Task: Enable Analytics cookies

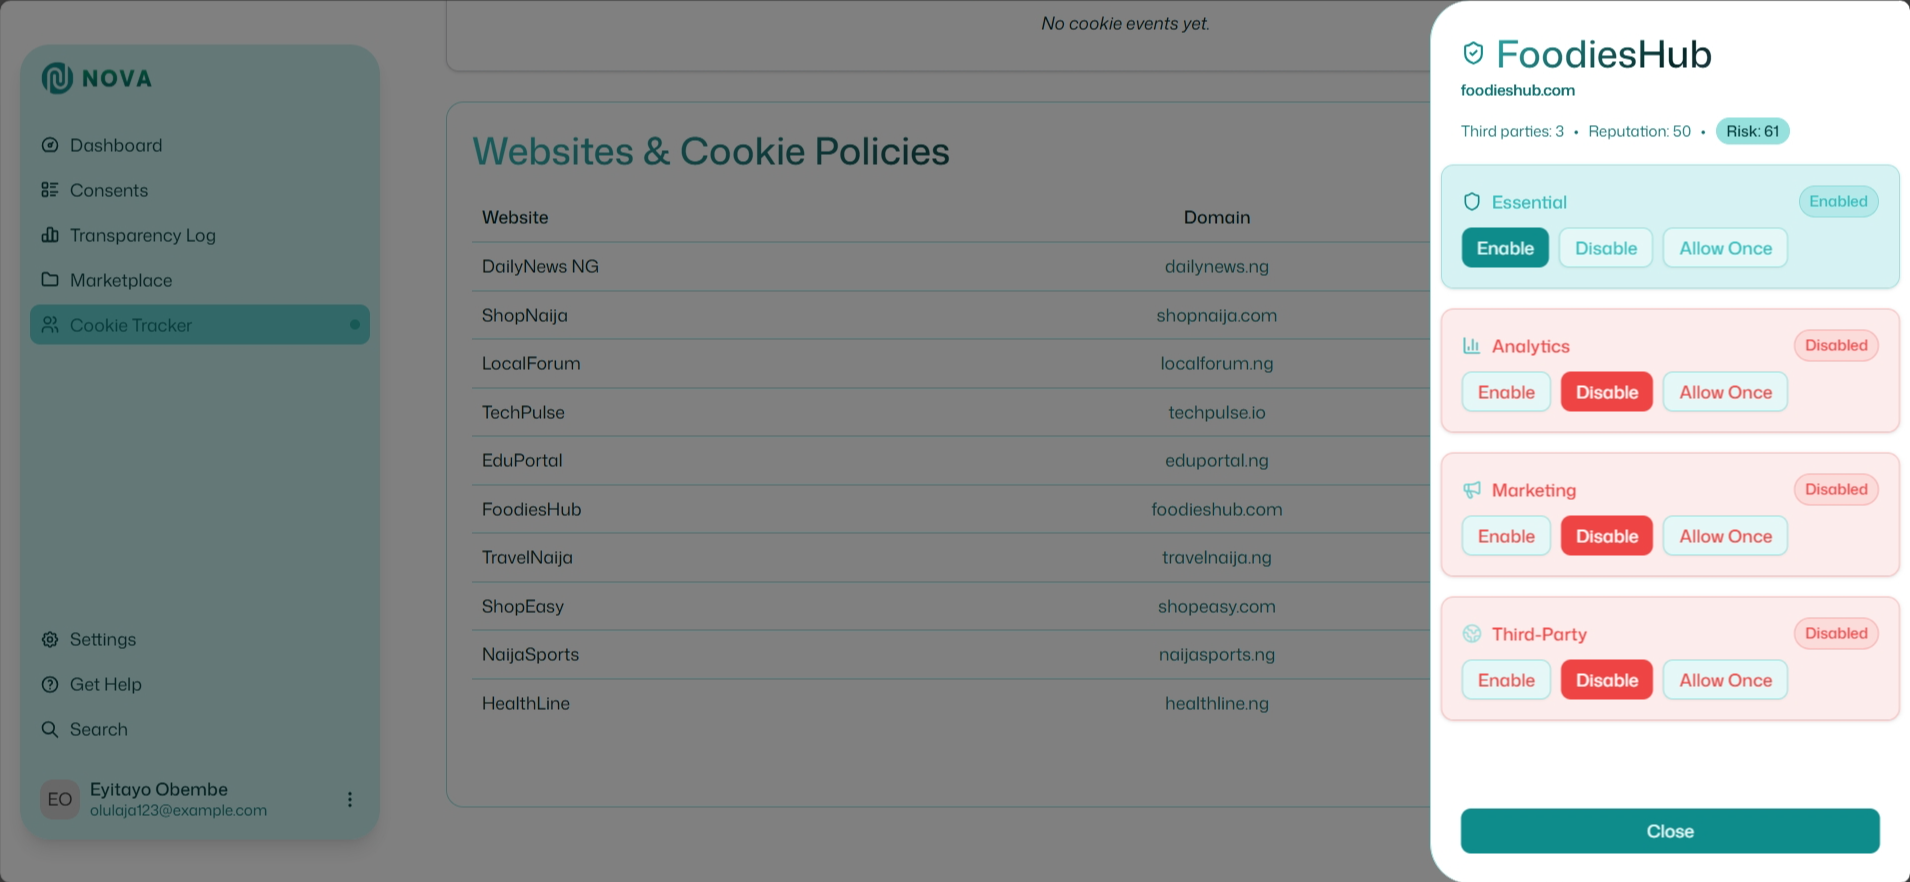Action: (1506, 392)
